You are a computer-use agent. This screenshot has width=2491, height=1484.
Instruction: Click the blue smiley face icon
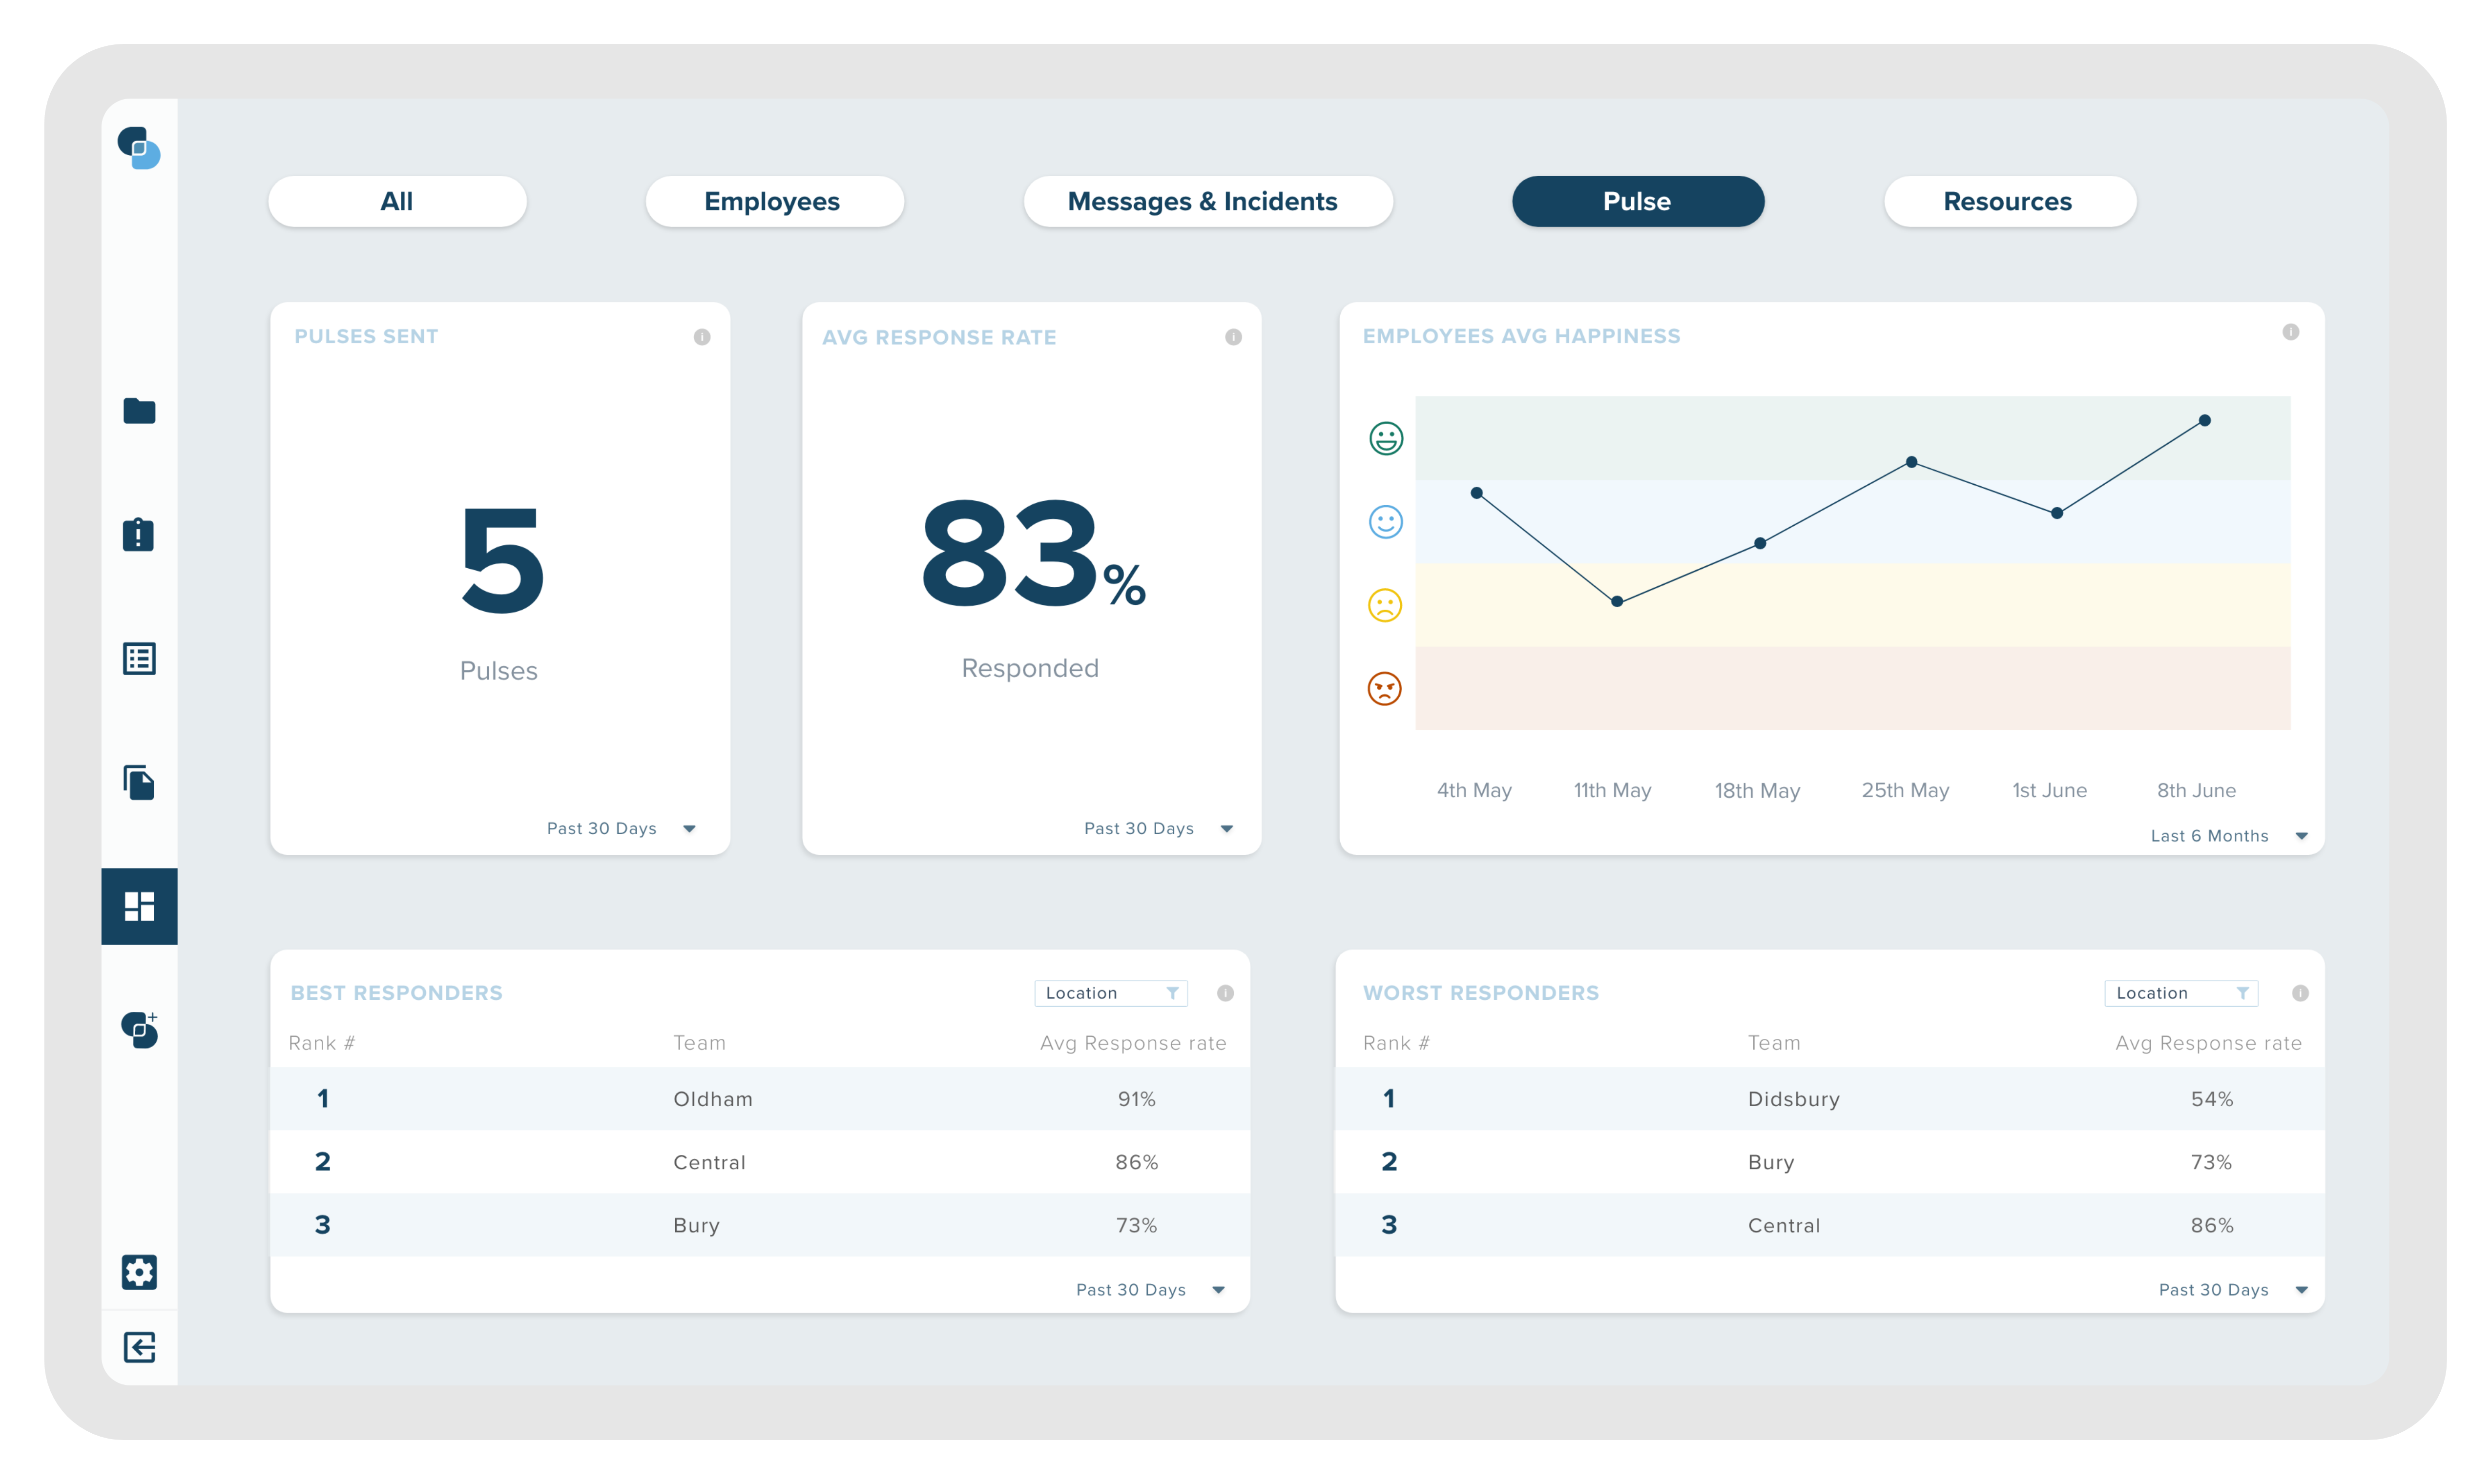coord(1385,521)
